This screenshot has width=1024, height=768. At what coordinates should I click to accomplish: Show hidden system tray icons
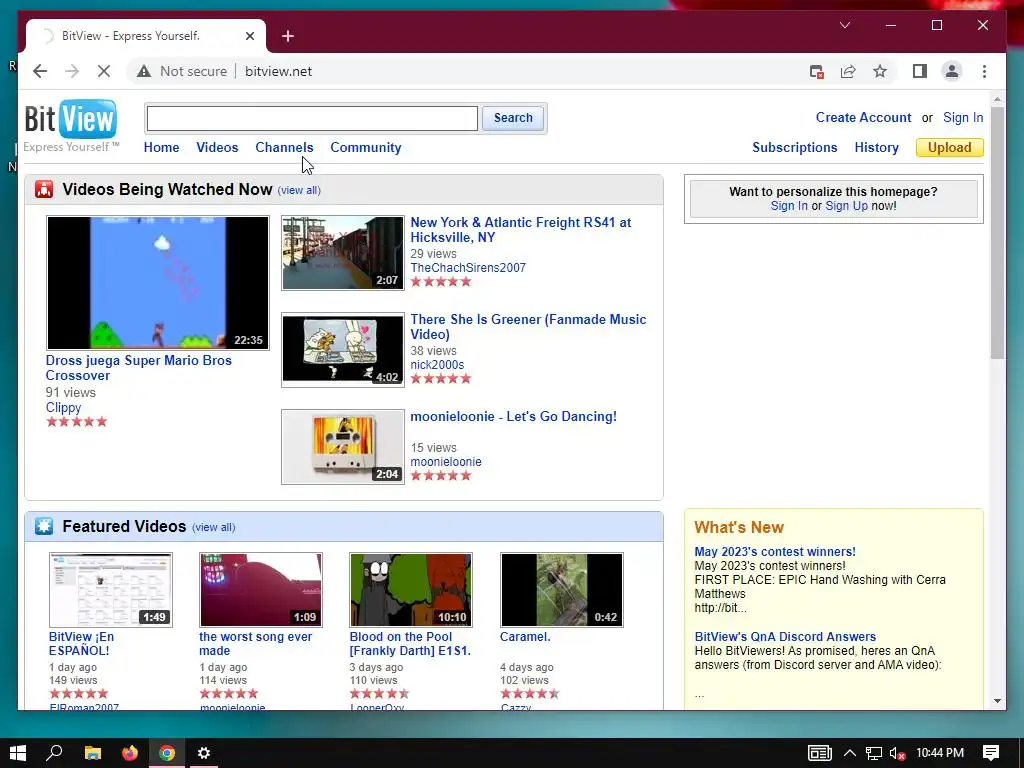pos(850,753)
